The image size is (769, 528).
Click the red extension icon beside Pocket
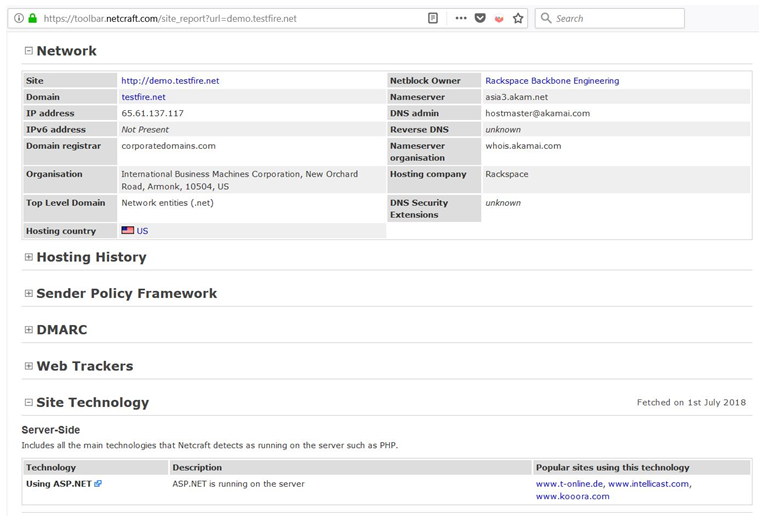(x=499, y=18)
